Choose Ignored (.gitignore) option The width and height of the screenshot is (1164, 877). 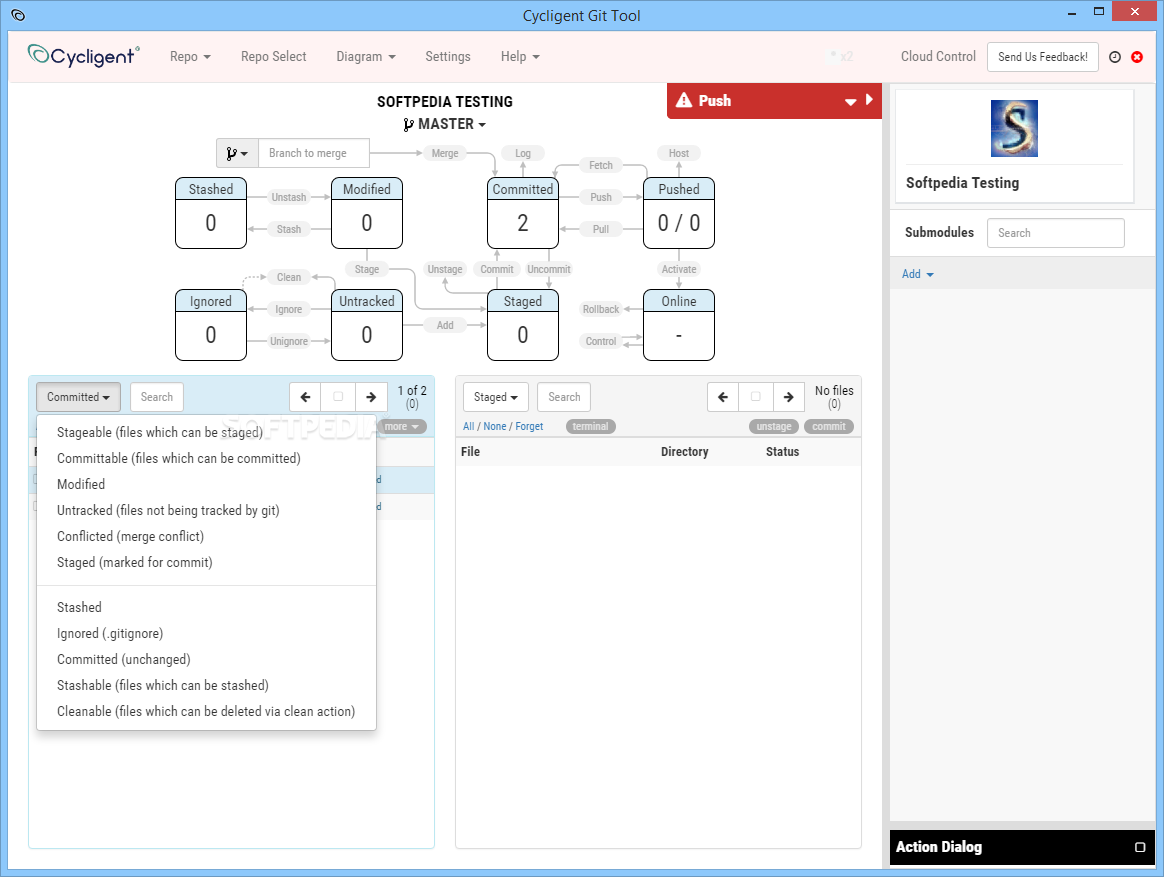tap(206, 633)
